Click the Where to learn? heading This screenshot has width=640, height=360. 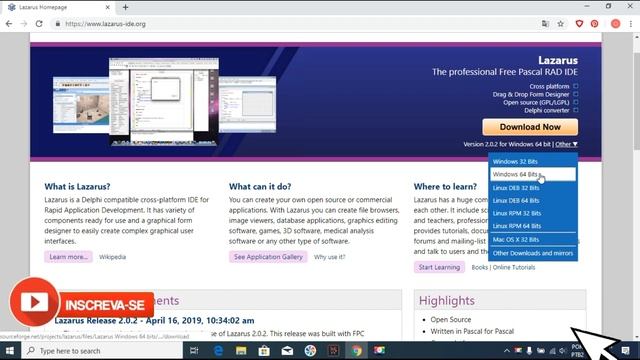(445, 187)
